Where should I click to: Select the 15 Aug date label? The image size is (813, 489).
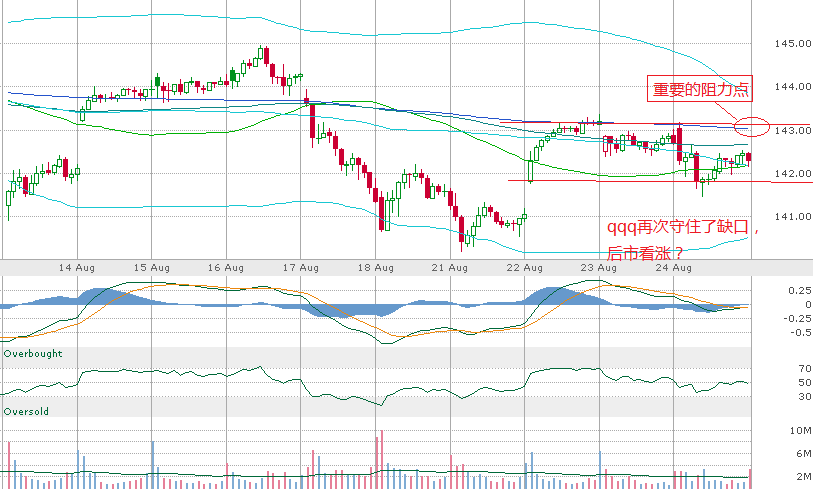[151, 268]
